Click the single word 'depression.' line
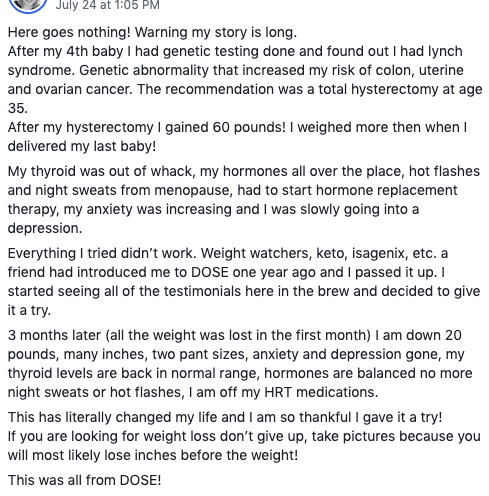This screenshot has width=489, height=496. (x=45, y=228)
